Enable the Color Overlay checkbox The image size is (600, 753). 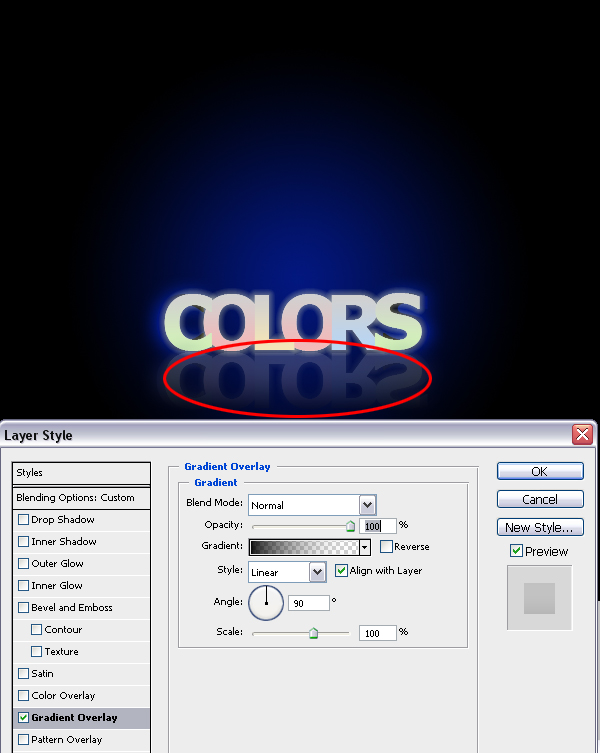pyautogui.click(x=23, y=696)
